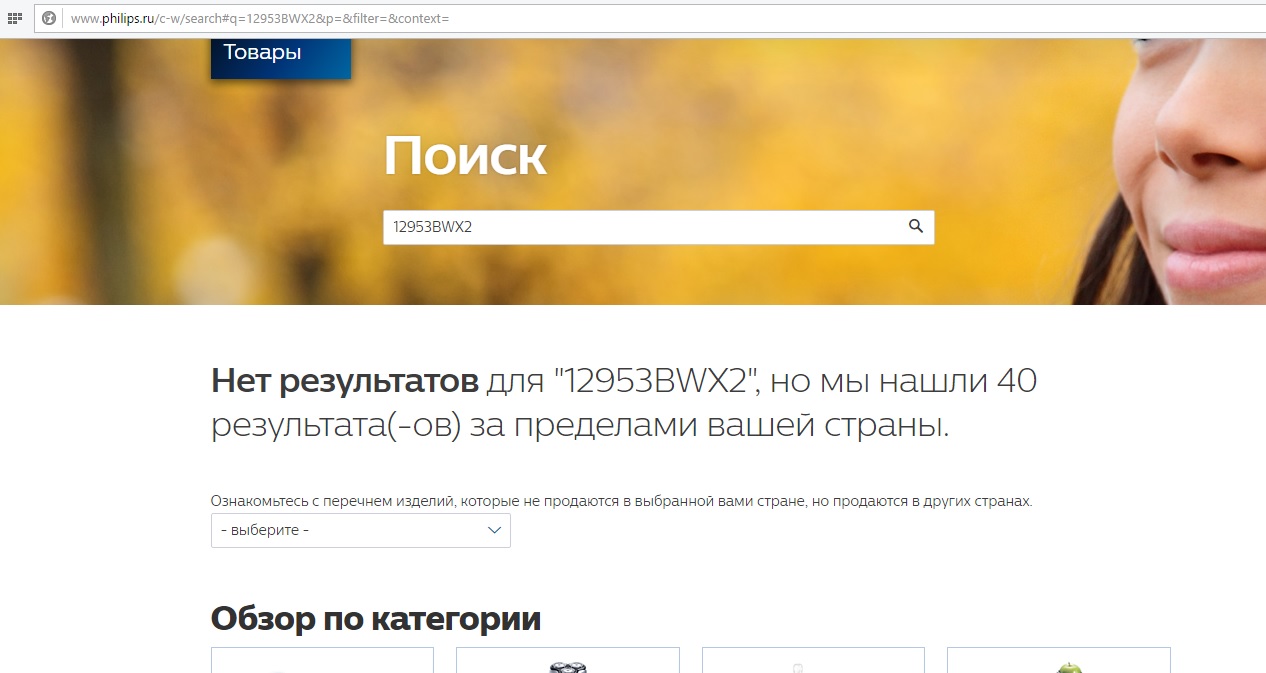Click the "Обзор по категории" heading
The image size is (1266, 673).
(375, 619)
